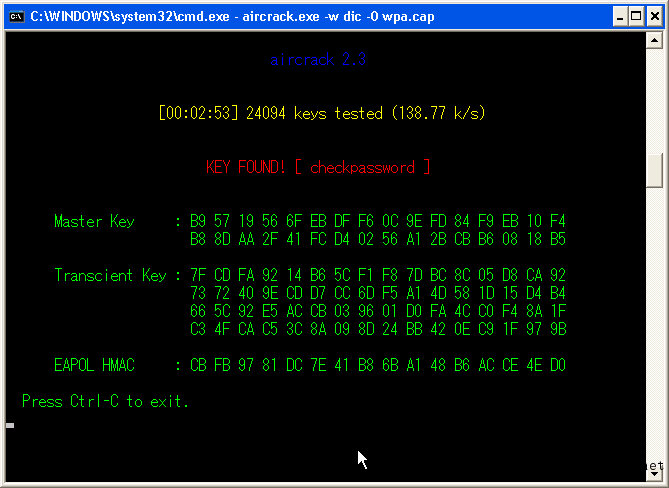669x488 pixels.
Task: Click the window title bar text
Action: click(x=232, y=17)
